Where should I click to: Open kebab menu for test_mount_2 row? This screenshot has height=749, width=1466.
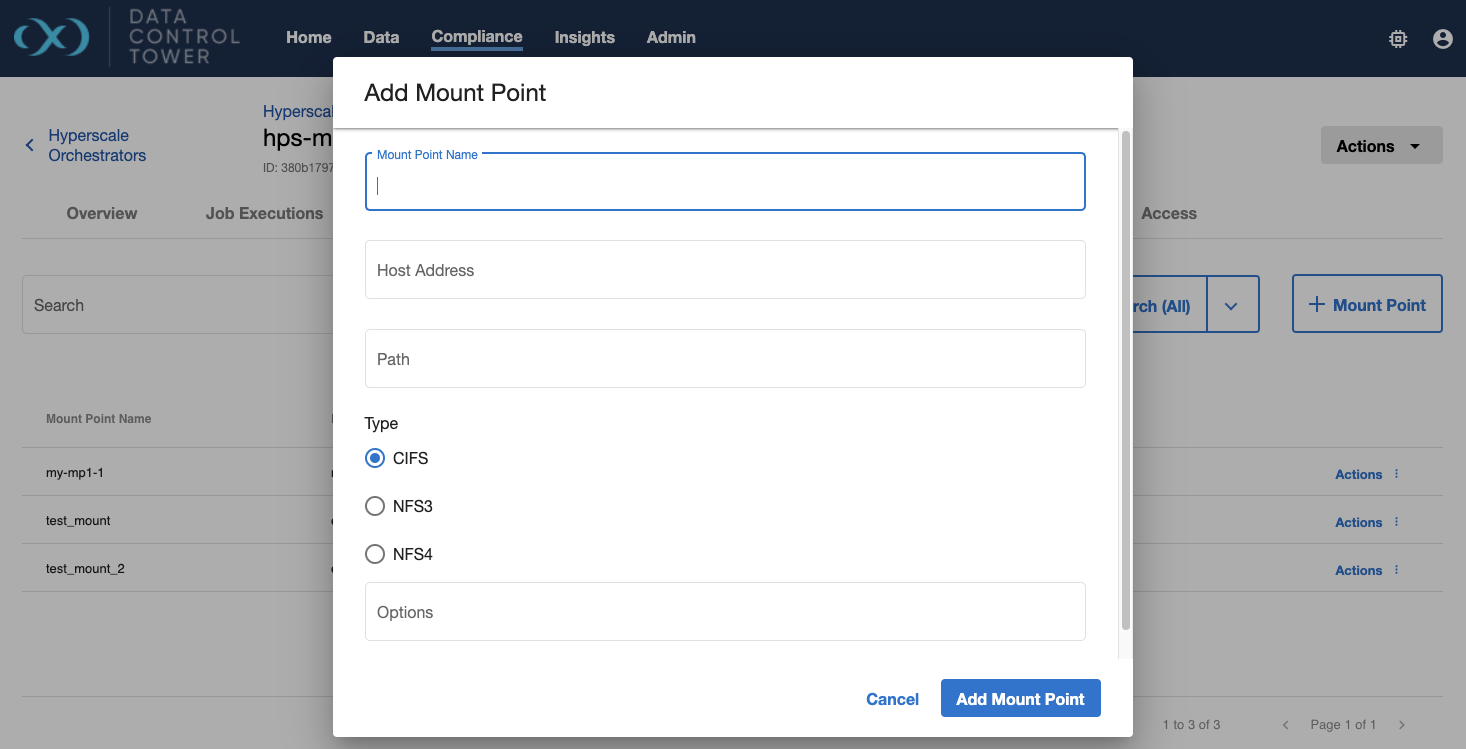1397,570
